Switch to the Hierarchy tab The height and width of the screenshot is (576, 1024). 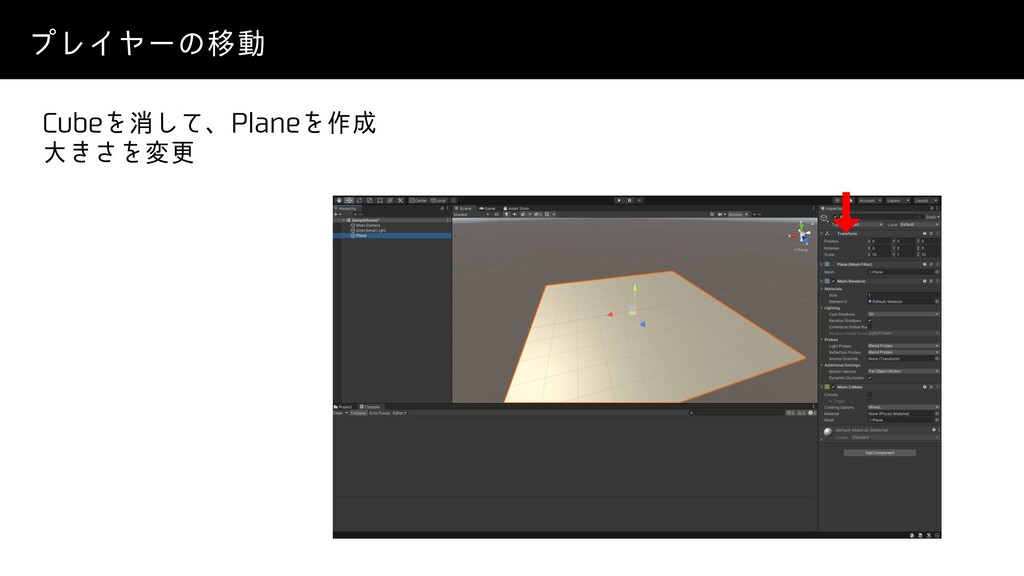346,208
